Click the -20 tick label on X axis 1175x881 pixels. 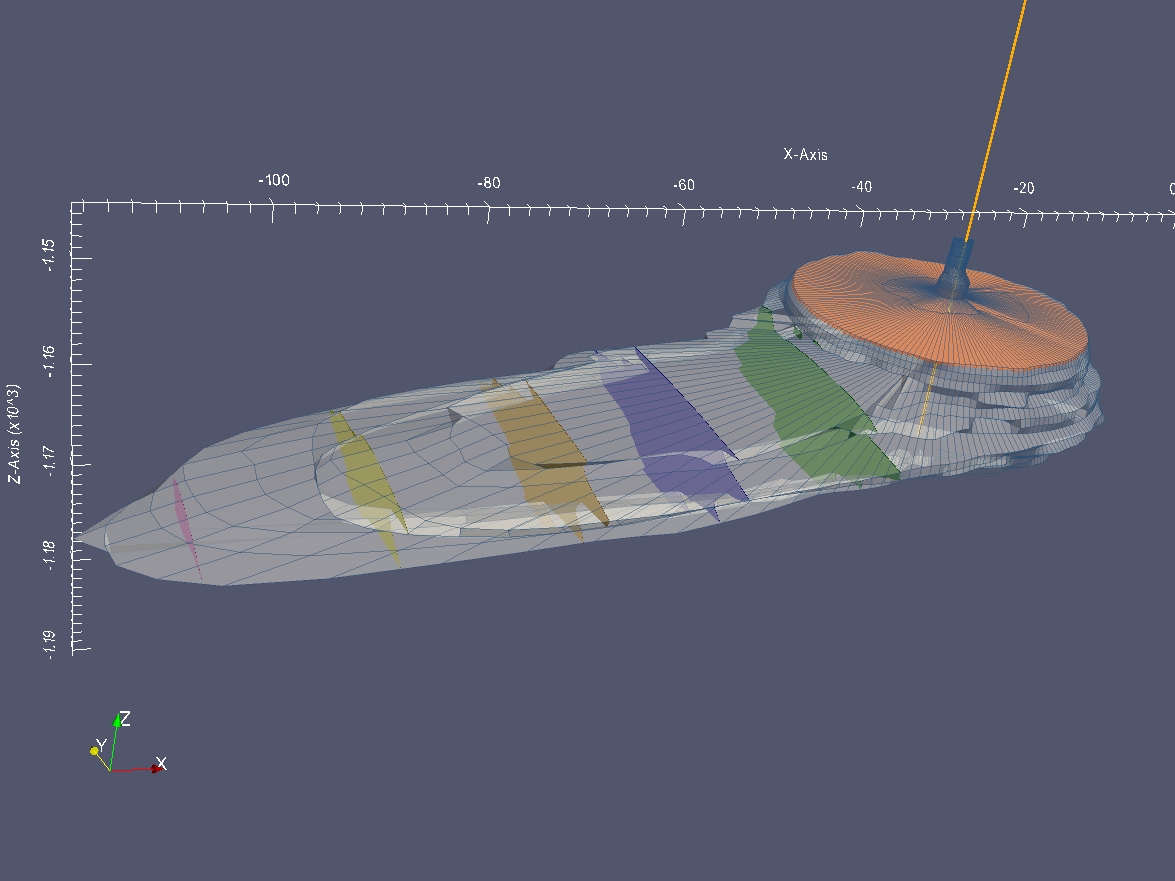(1023, 188)
